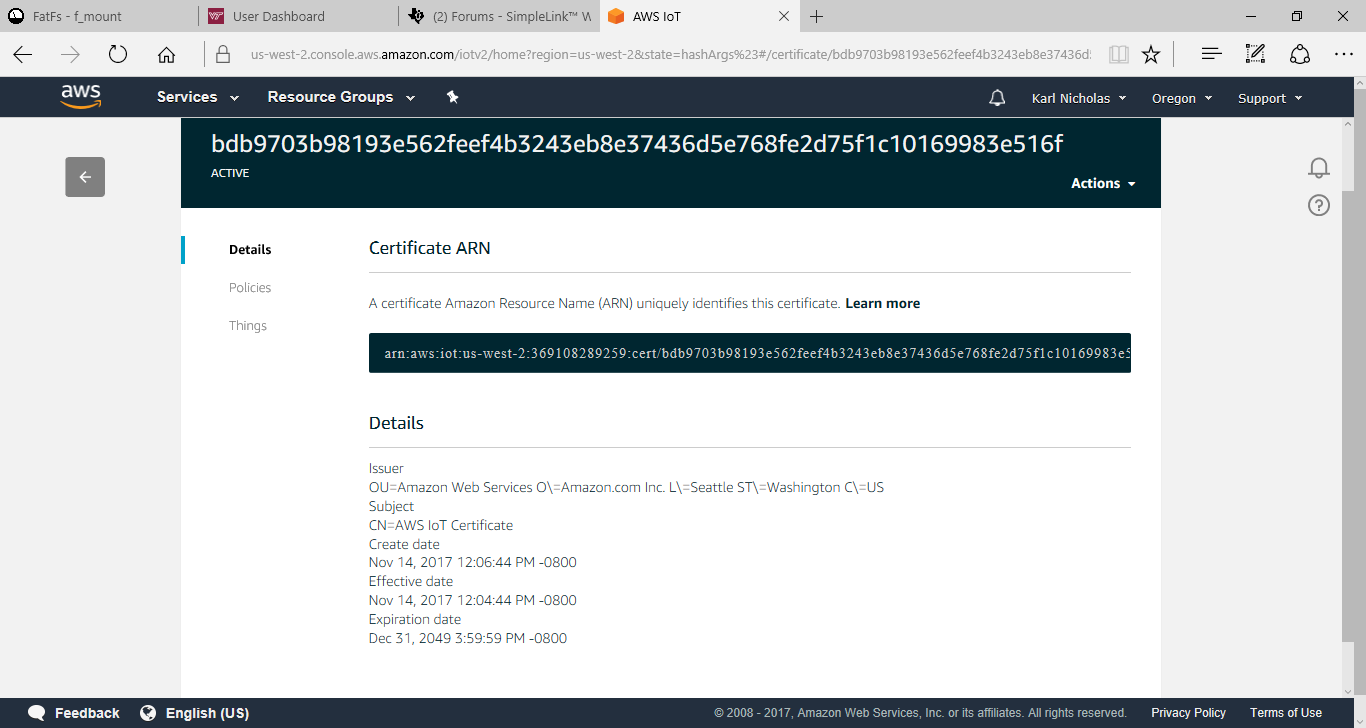Open the Terms of Use link
Screen dimensions: 1366x728
coord(1286,713)
